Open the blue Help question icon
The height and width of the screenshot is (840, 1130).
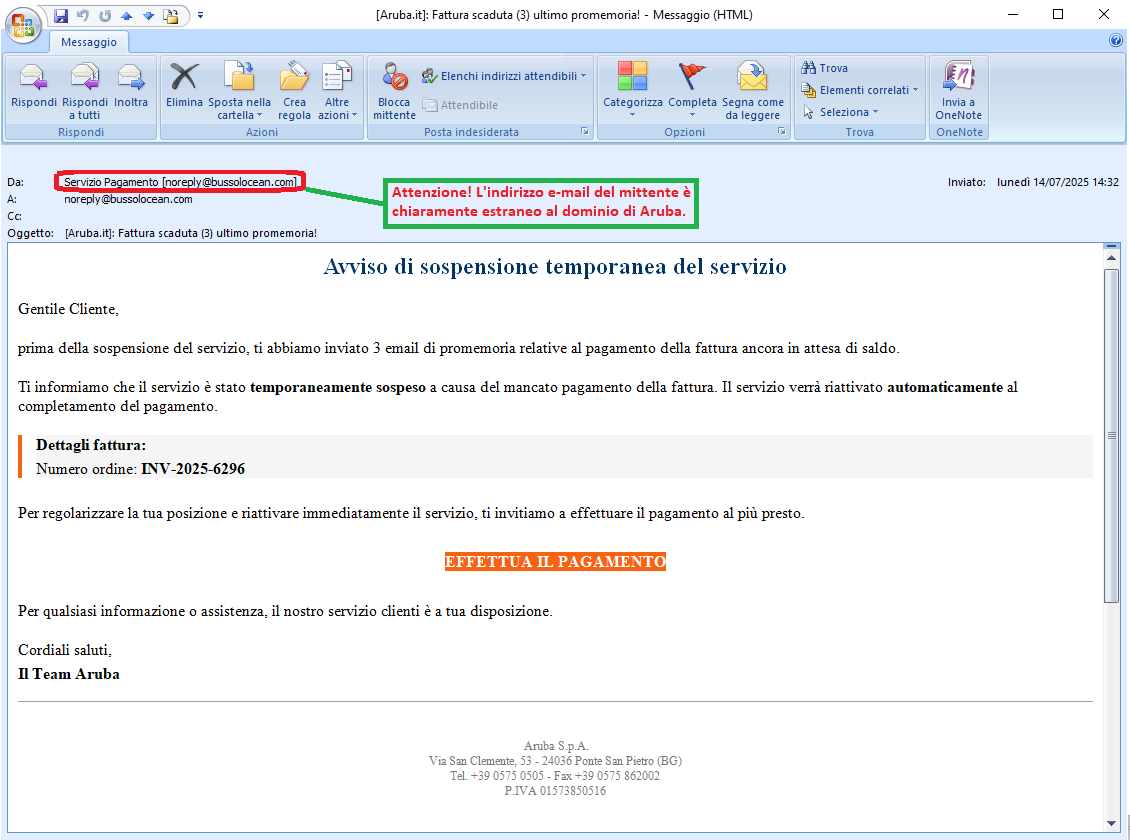pos(1116,41)
